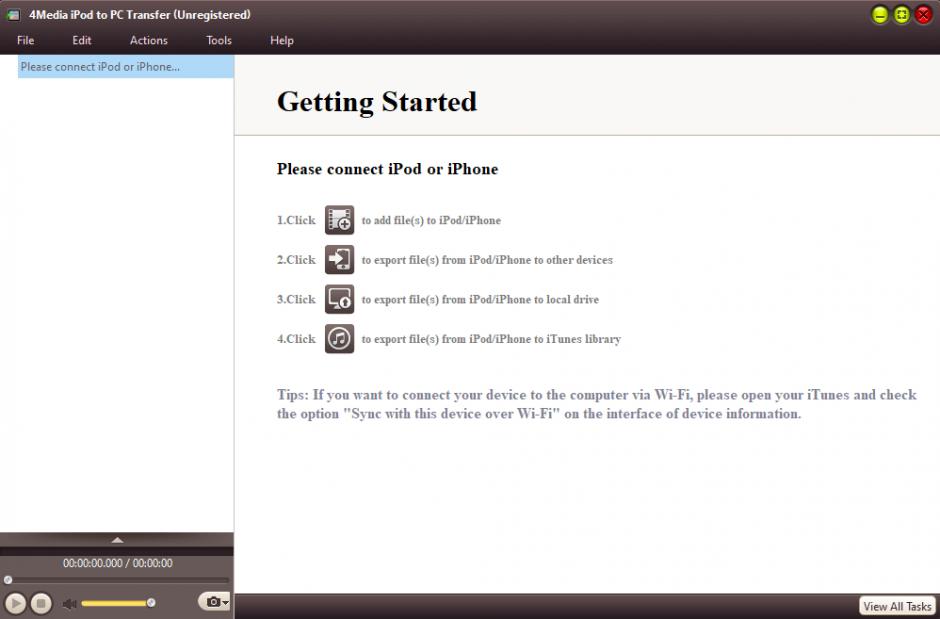
Task: Select 'Please connect iPod or iPhone...' item
Action: tap(125, 67)
